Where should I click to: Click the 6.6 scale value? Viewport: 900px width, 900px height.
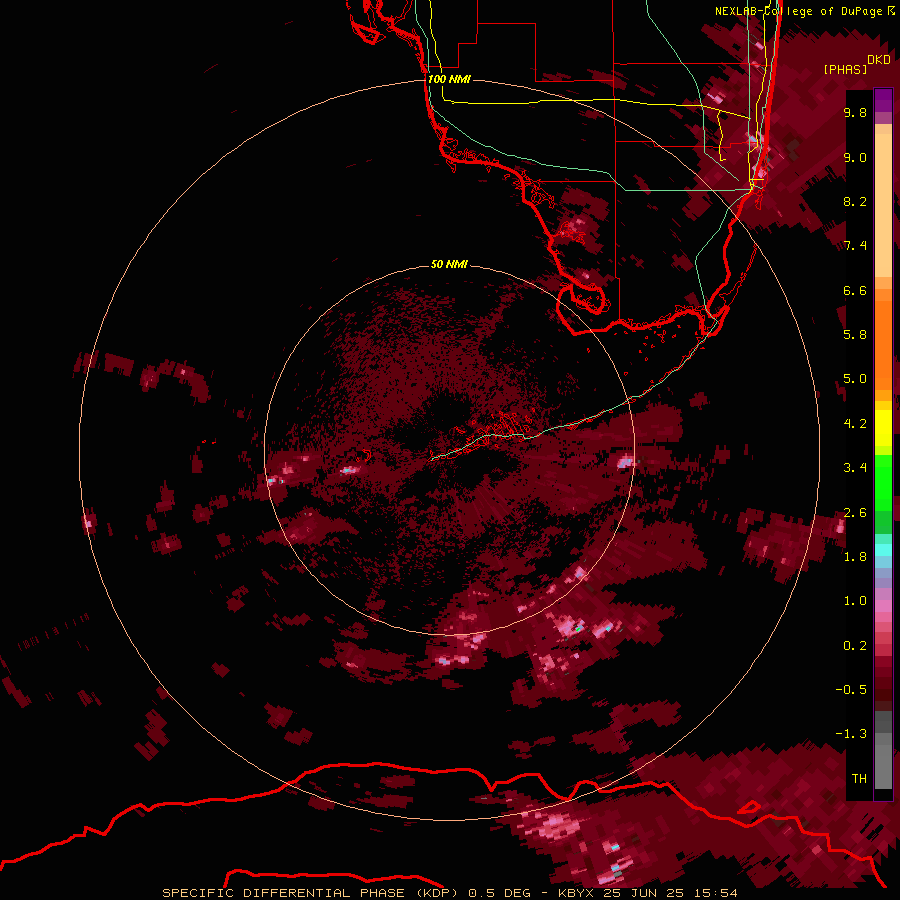(x=855, y=290)
